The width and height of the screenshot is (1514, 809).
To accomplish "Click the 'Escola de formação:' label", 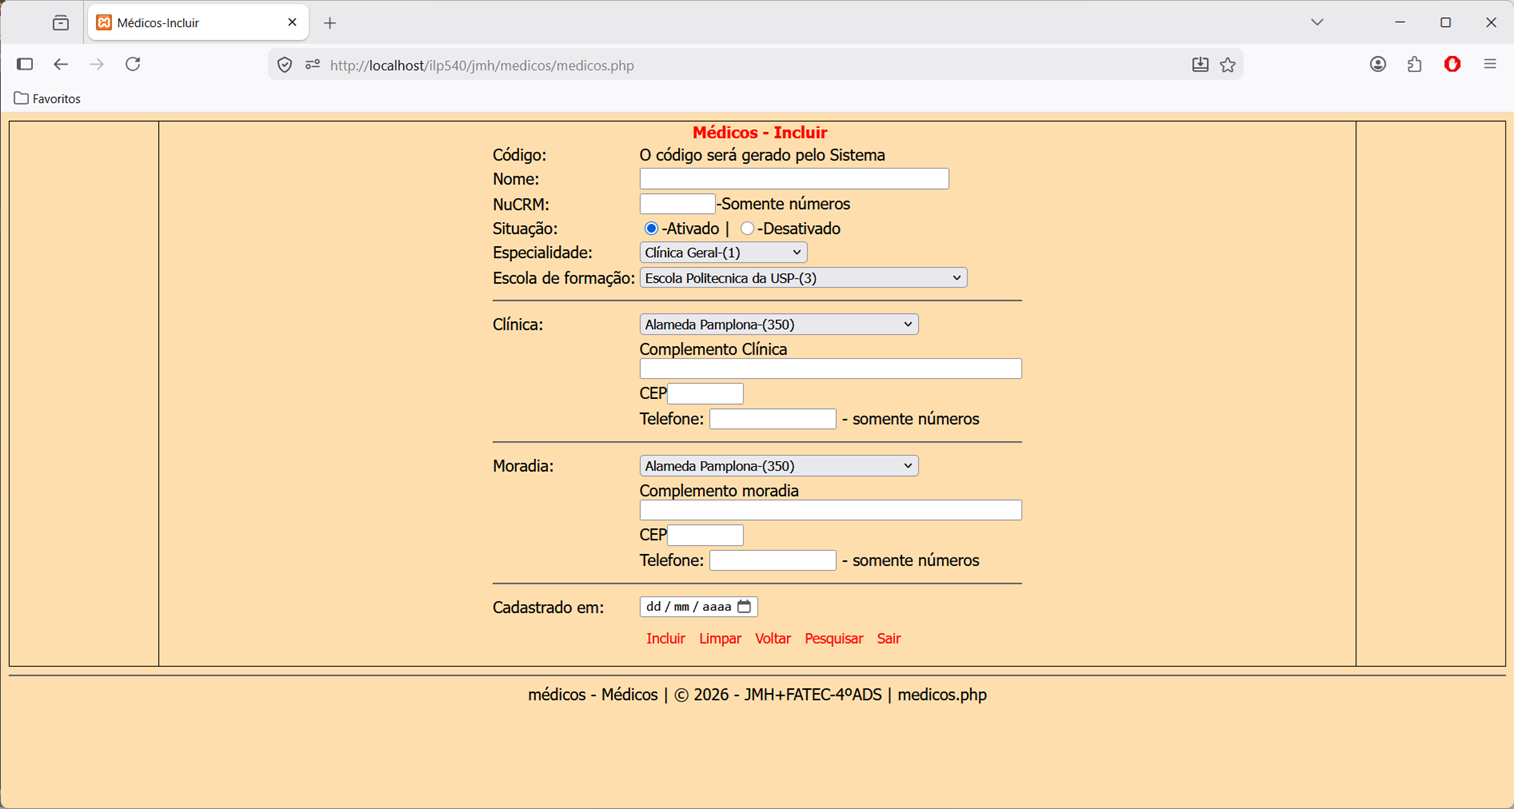I will click(x=564, y=278).
